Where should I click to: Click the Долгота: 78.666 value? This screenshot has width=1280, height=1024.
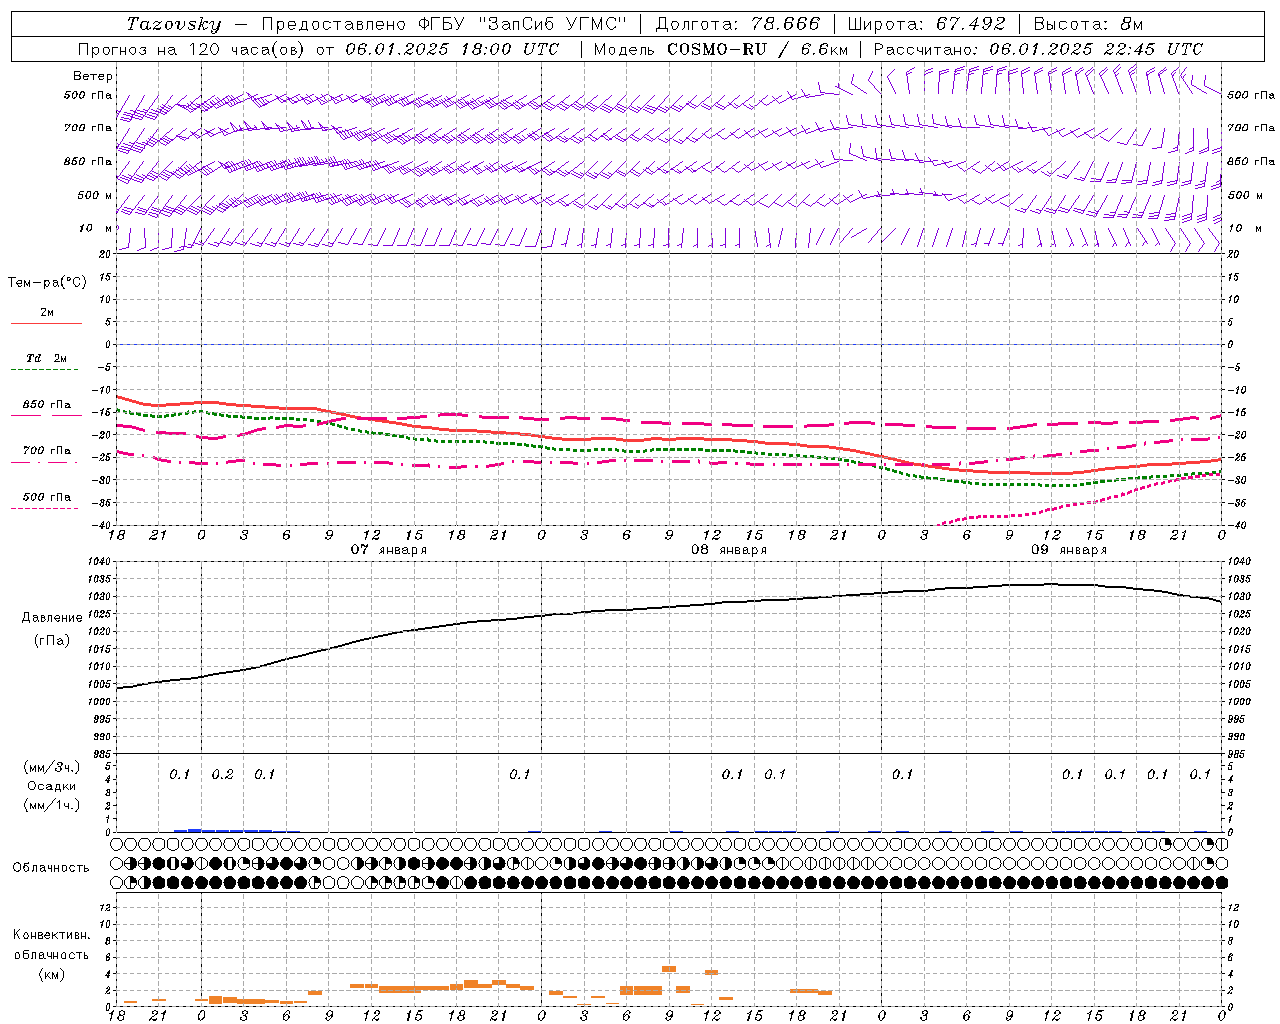pos(738,24)
